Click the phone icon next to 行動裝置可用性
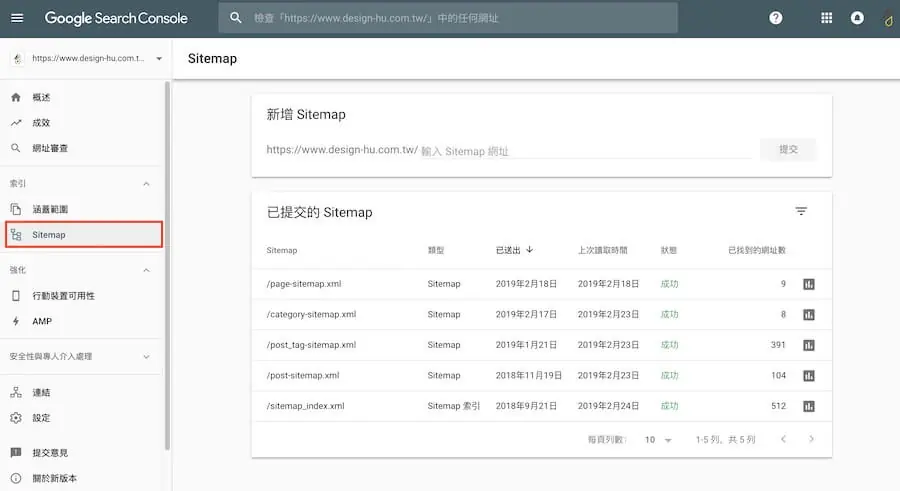Viewport: 900px width, 491px height. click(x=16, y=296)
